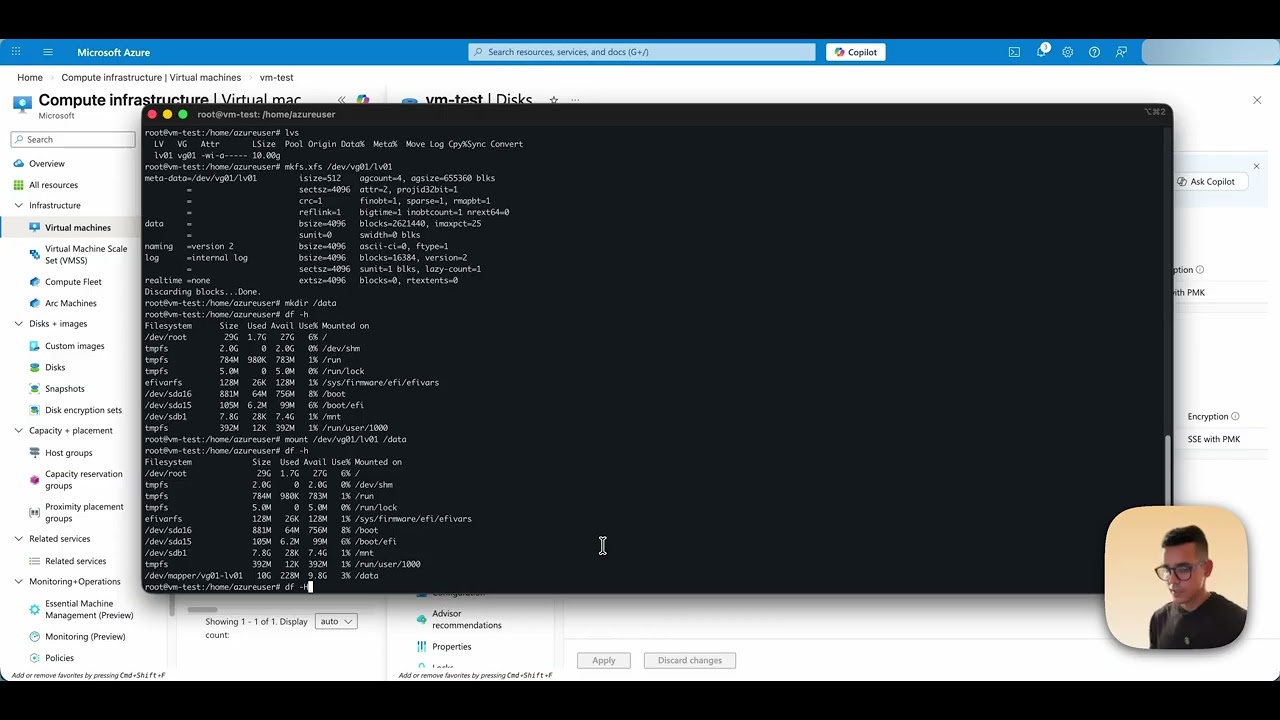Open Monitoring (Preview) menu item
The image size is (1280, 720).
pyautogui.click(x=85, y=636)
